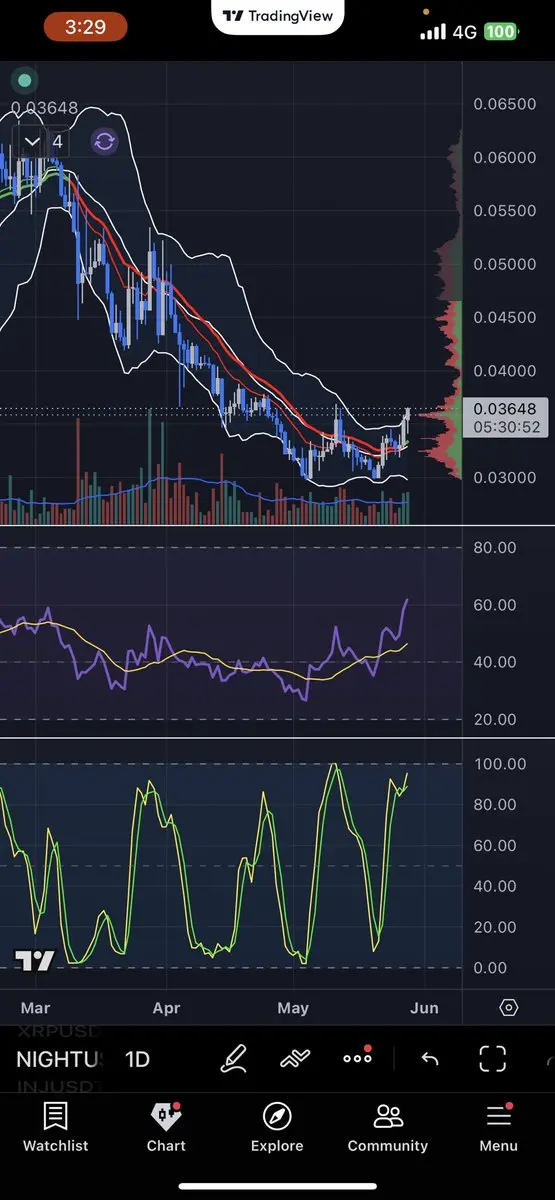The image size is (555, 1200).
Task: Tap the stochastic 100.00 scale label
Action: click(500, 764)
